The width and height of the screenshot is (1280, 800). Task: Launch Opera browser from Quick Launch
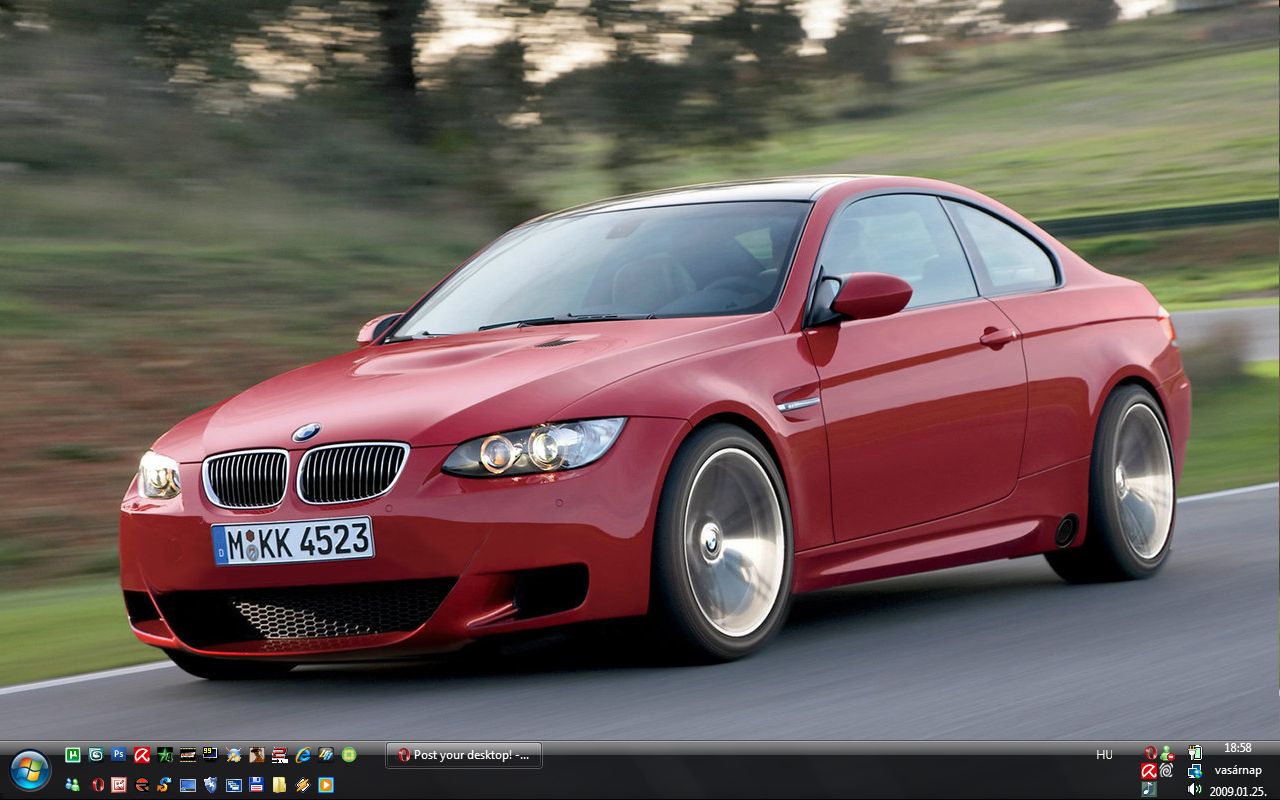98,784
